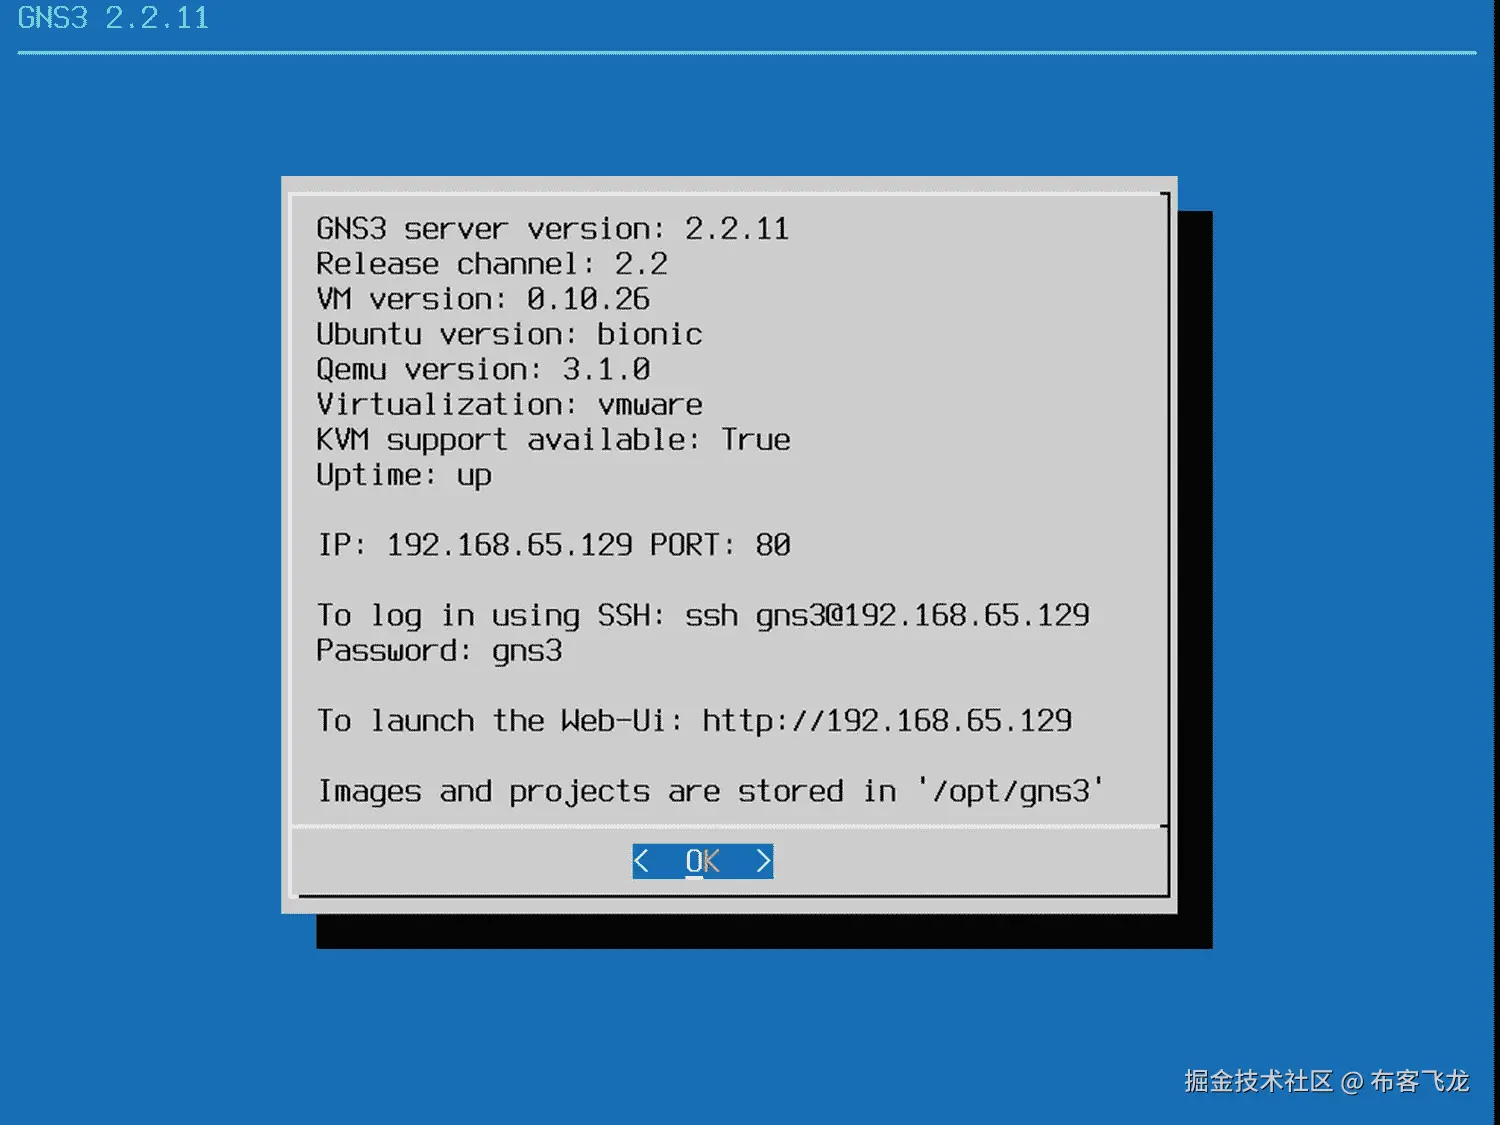Click the 'Ubuntu version: bionic' text
This screenshot has width=1500, height=1125.
point(509,334)
